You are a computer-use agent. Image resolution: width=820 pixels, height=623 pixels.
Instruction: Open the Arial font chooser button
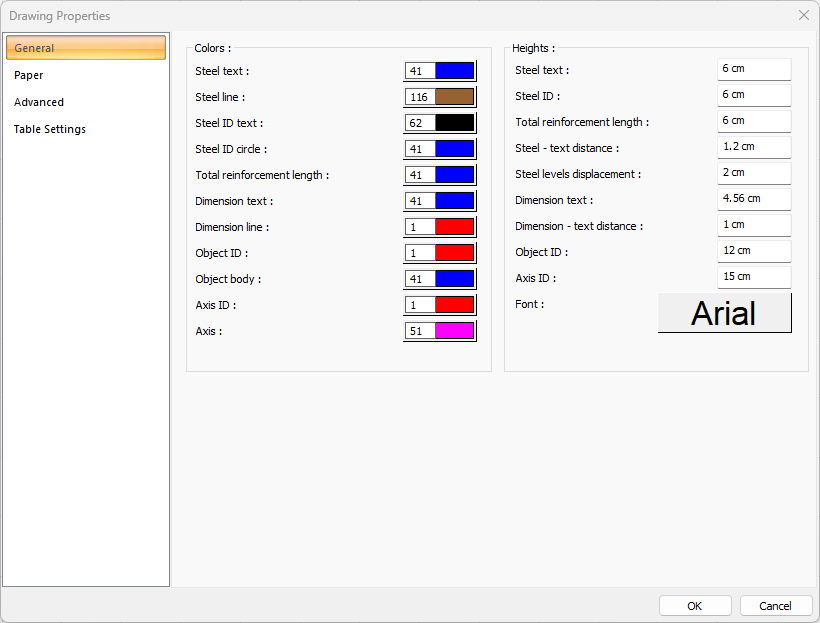point(724,313)
